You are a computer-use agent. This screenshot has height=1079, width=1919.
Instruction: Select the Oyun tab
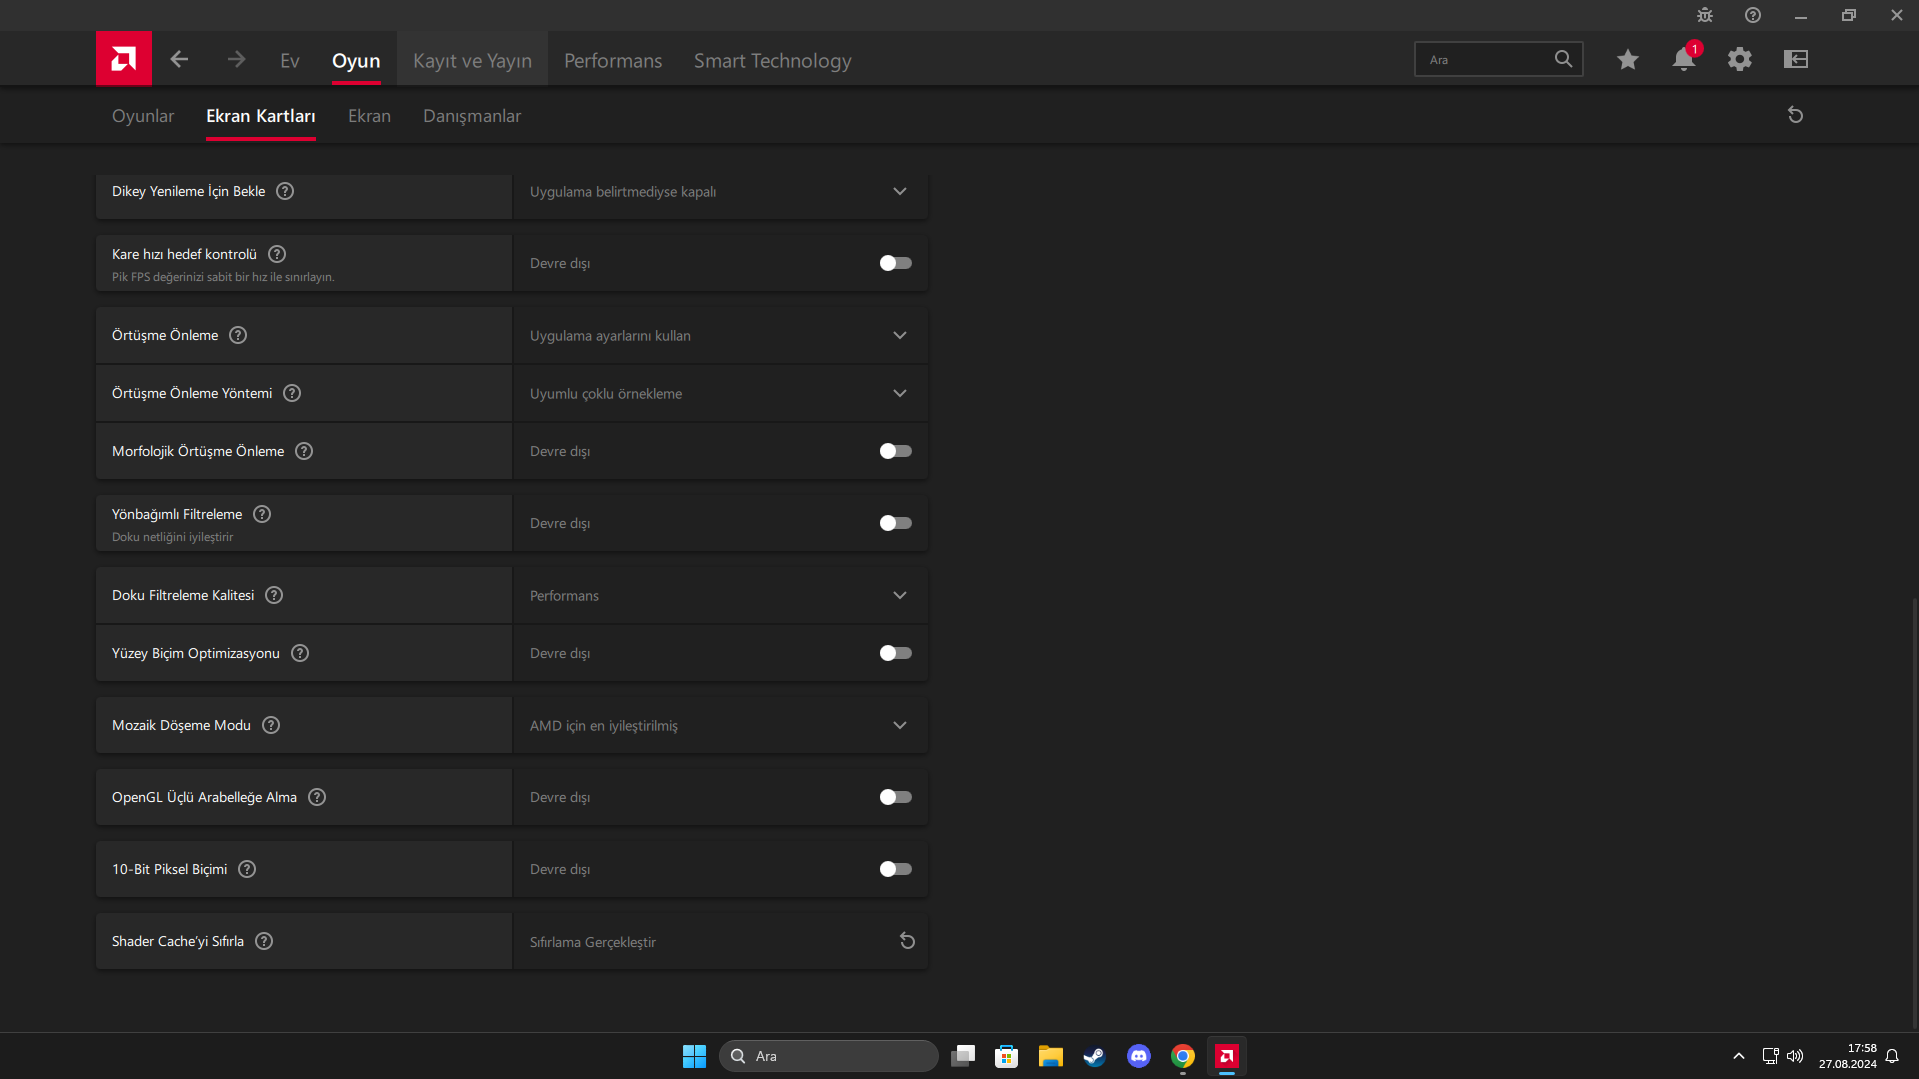coord(356,60)
